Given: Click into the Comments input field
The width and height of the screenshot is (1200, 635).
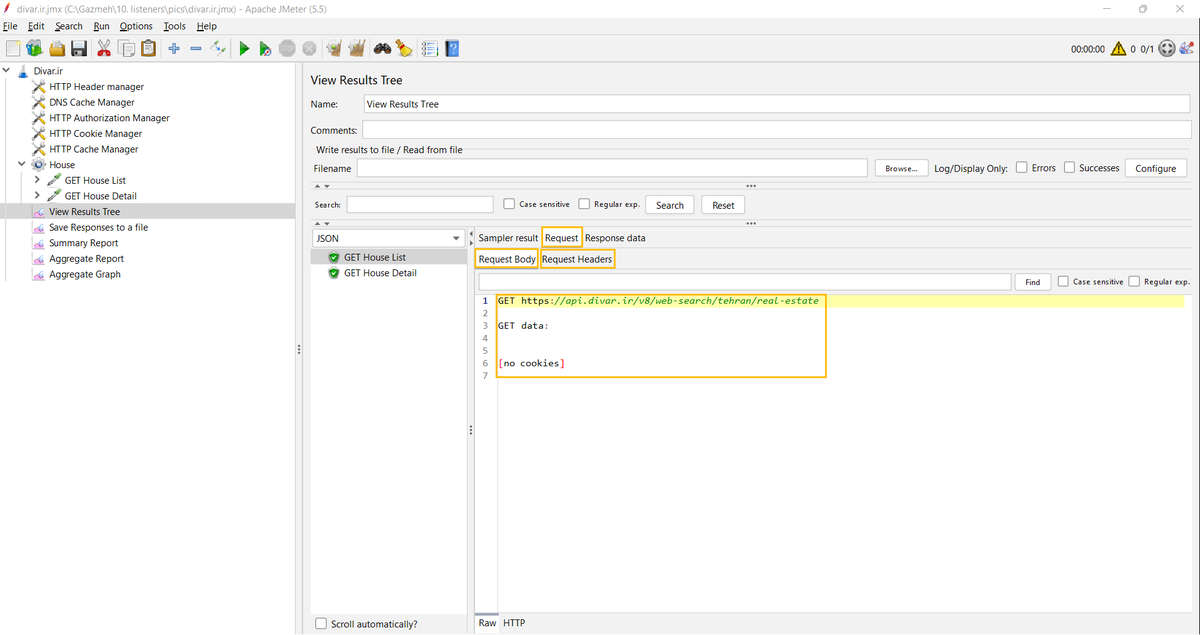Looking at the screenshot, I should click(x=776, y=130).
